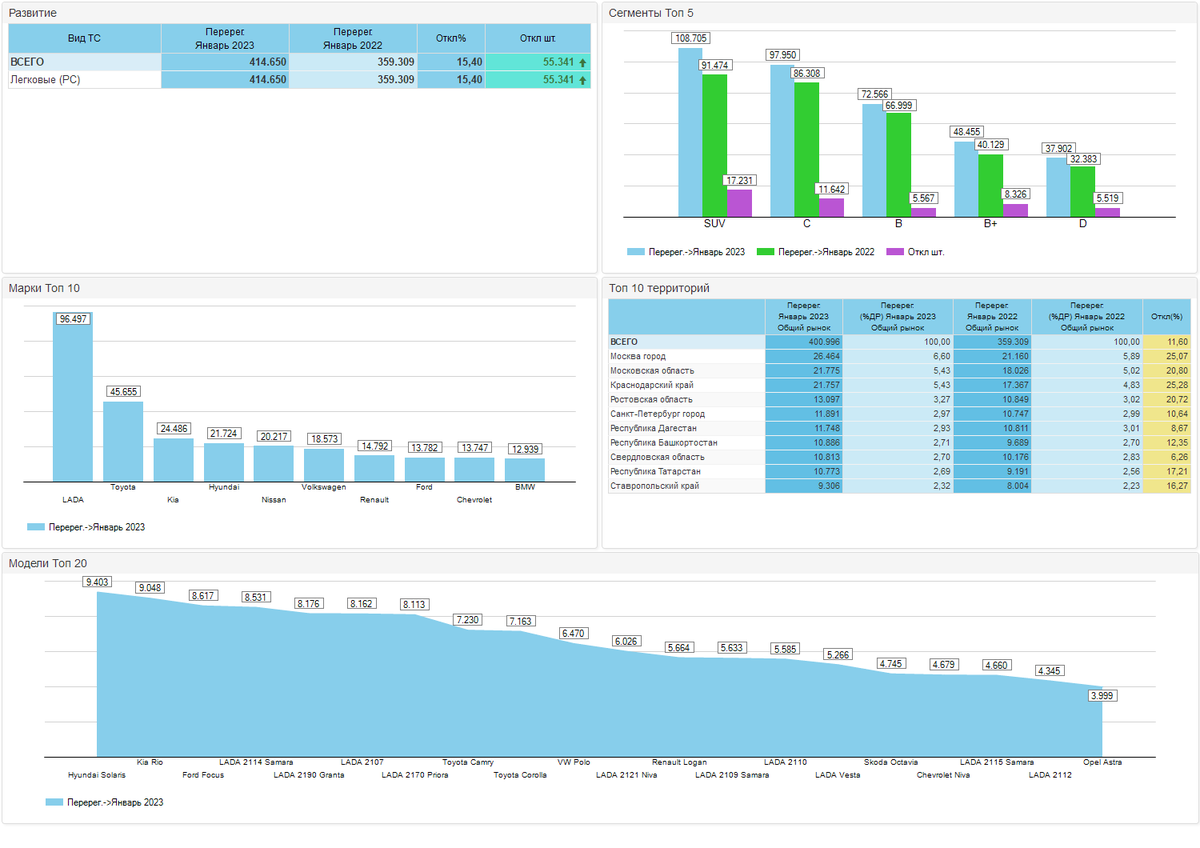Select the Ставропольский край row label

[x=654, y=486]
